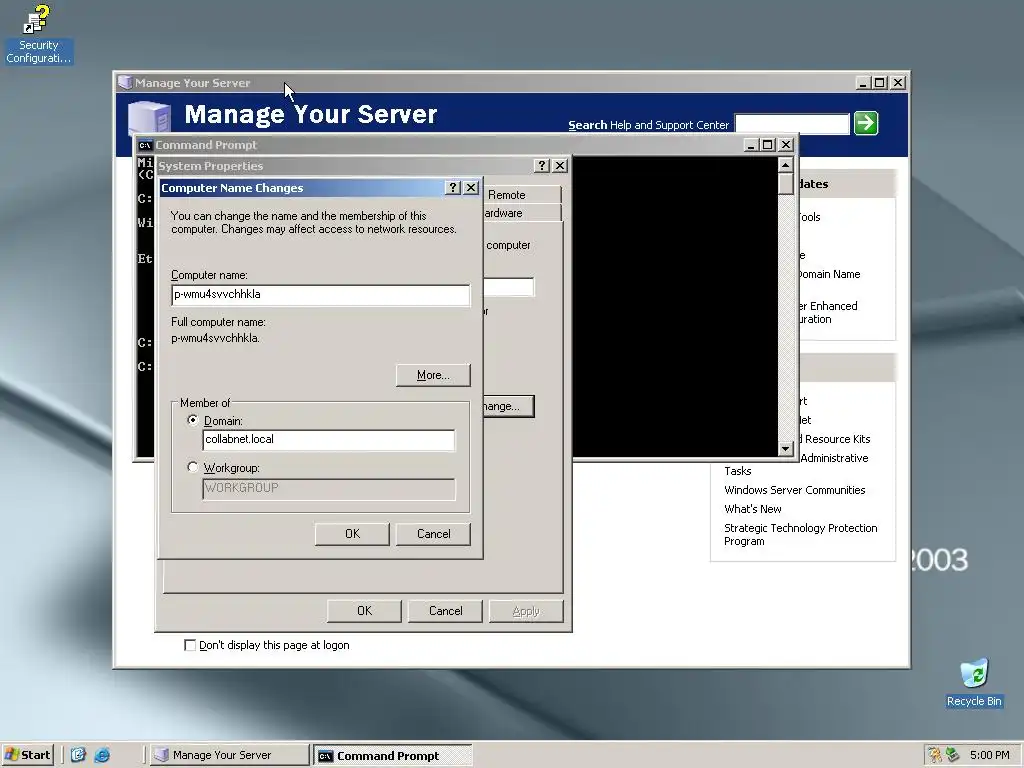Click the green search arrow button
The height and width of the screenshot is (768, 1024).
pos(866,123)
